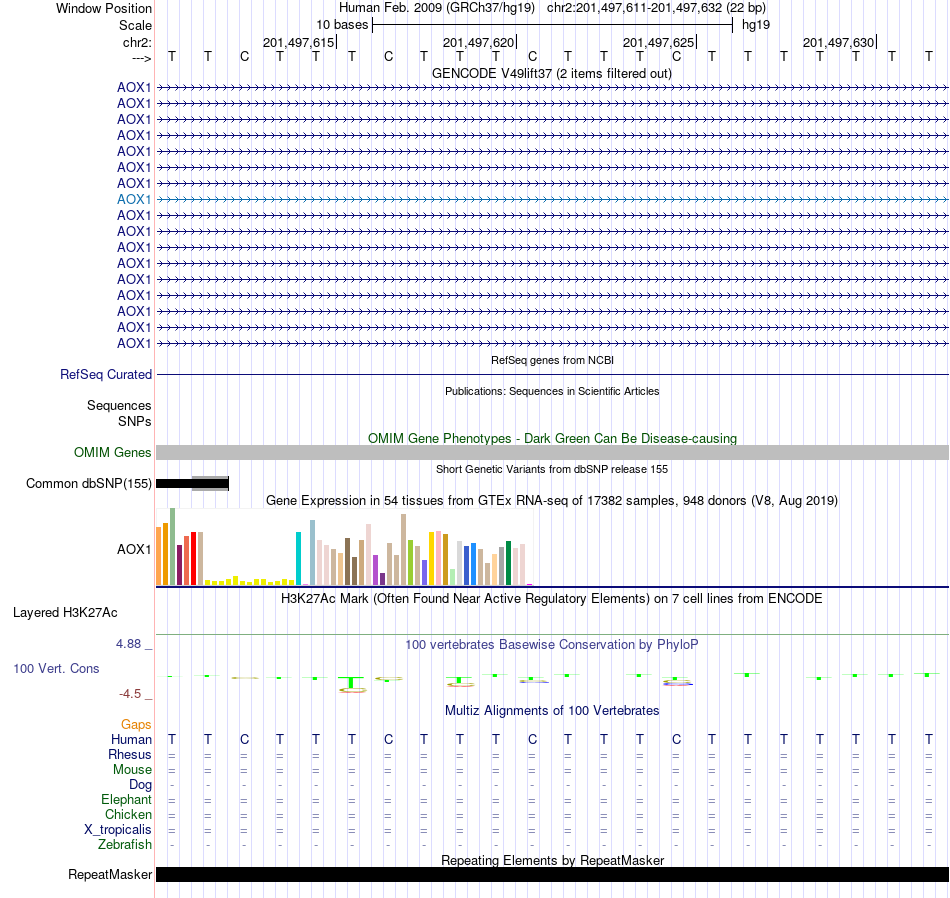Click 'Short Genetic Variants from dbSNP release 155'
The width and height of the screenshot is (950, 898).
pyautogui.click(x=552, y=469)
